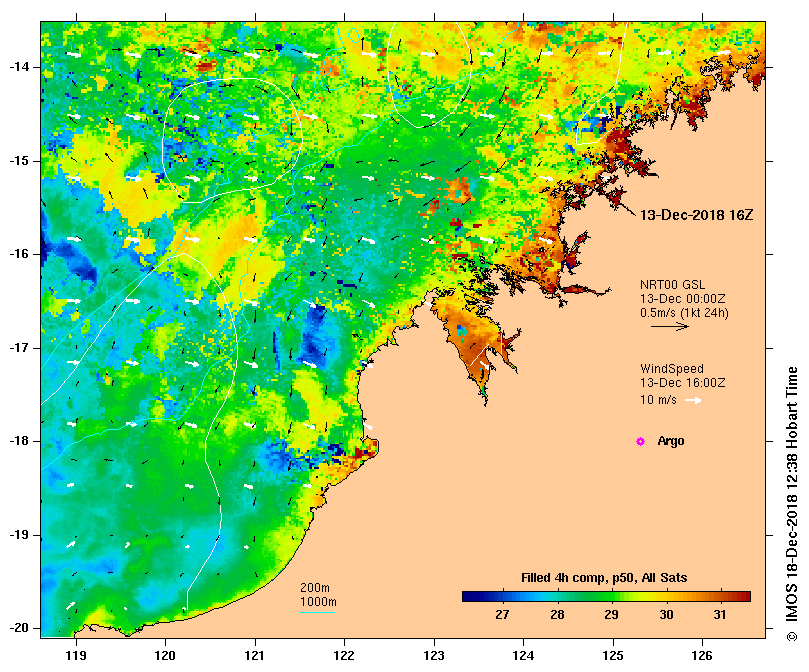Click longitude label 125 on the bottom axis
Image resolution: width=809 pixels, height=672 pixels.
[x=613, y=656]
